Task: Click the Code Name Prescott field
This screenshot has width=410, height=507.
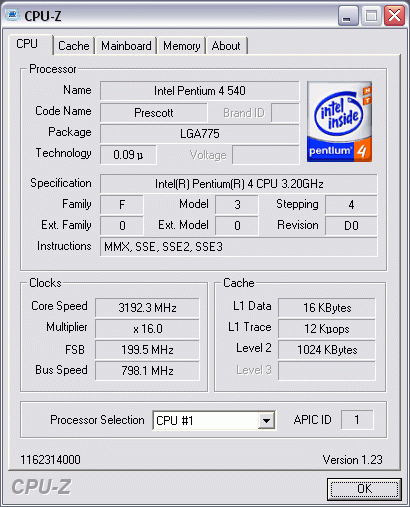Action: [x=153, y=113]
